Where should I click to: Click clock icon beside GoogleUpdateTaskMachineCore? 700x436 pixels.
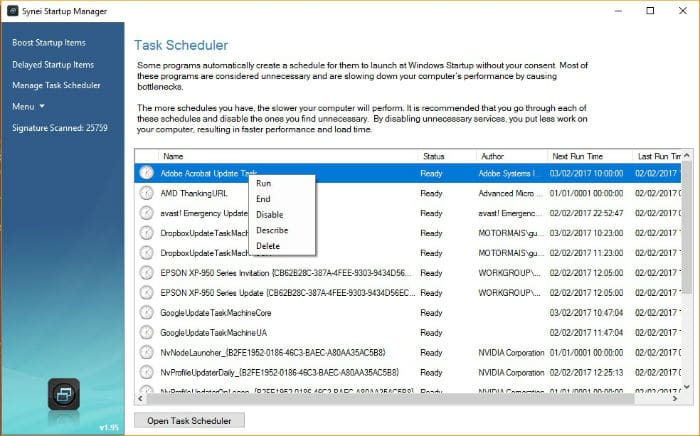click(146, 312)
